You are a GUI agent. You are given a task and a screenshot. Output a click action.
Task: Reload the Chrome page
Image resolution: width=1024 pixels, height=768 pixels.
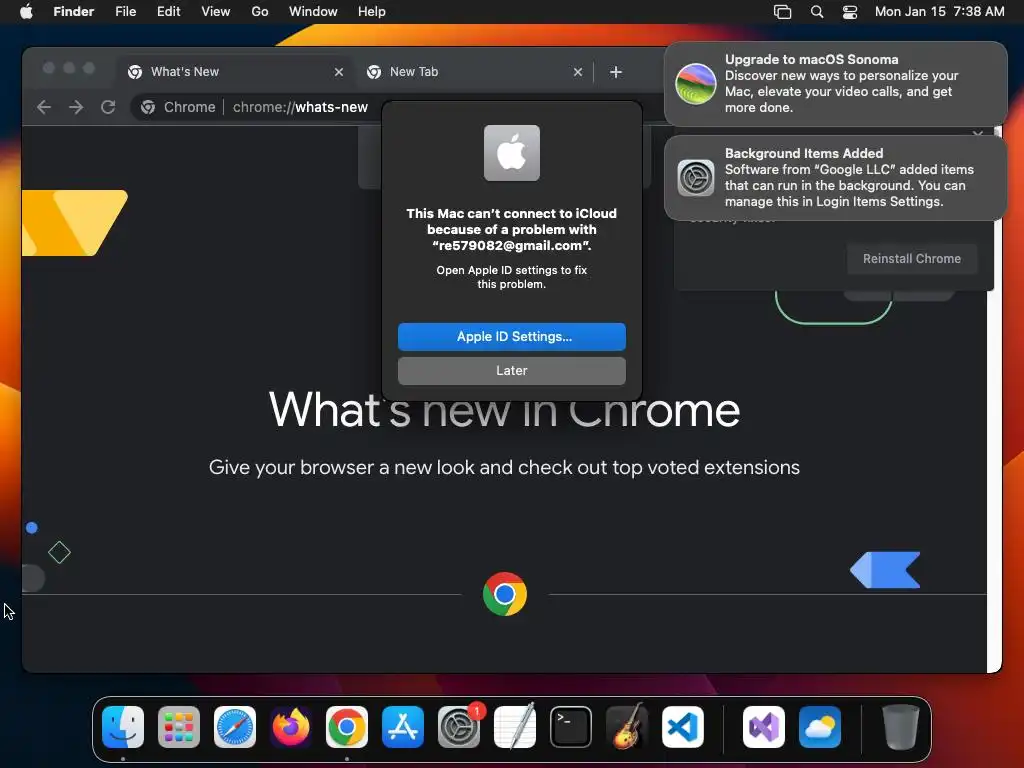pos(108,107)
